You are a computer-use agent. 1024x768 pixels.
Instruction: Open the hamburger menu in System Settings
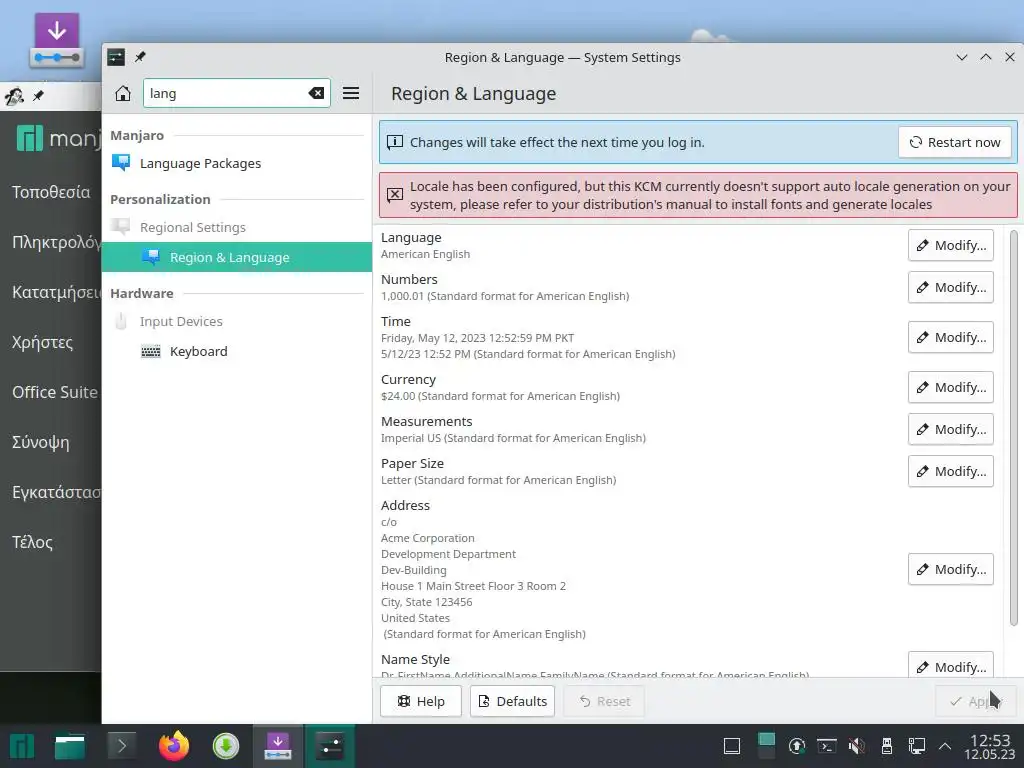tap(351, 93)
